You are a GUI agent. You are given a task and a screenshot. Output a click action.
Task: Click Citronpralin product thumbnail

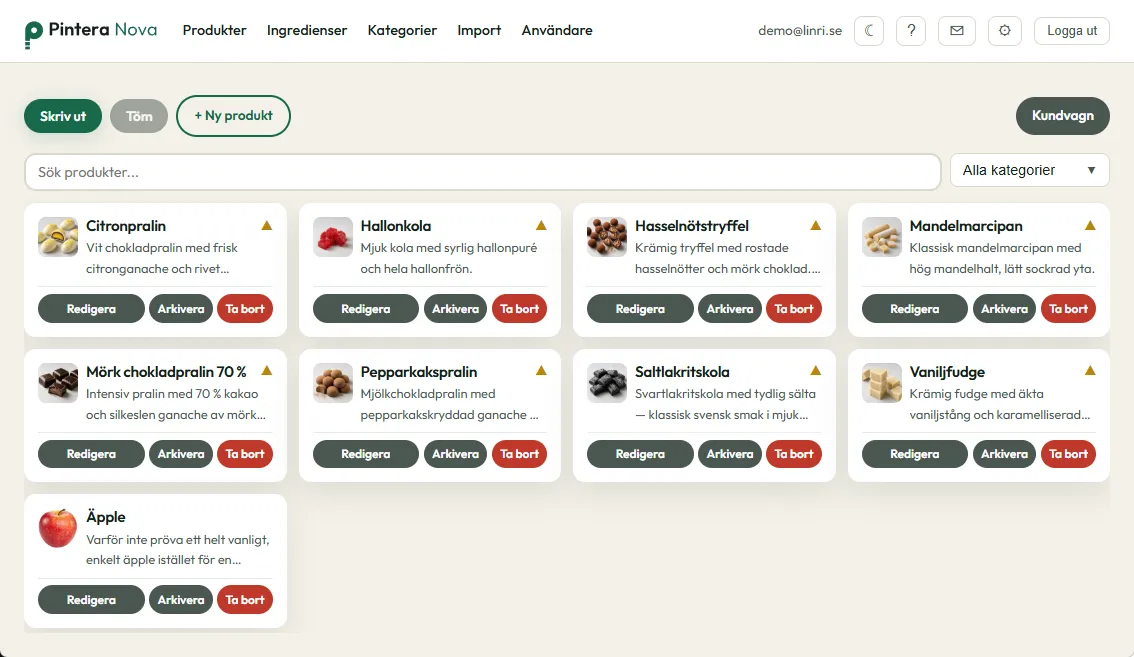pos(58,237)
